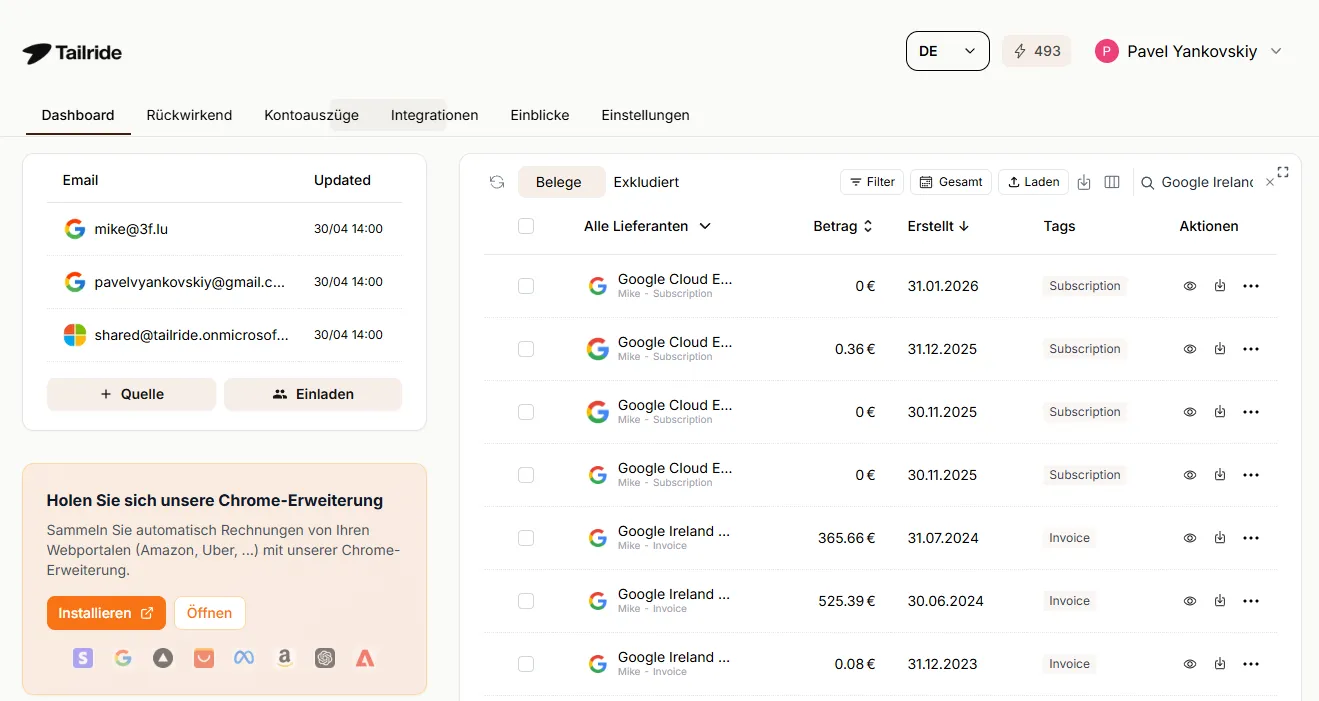
Task: Click the Amazon icon in the extension card
Action: [284, 658]
